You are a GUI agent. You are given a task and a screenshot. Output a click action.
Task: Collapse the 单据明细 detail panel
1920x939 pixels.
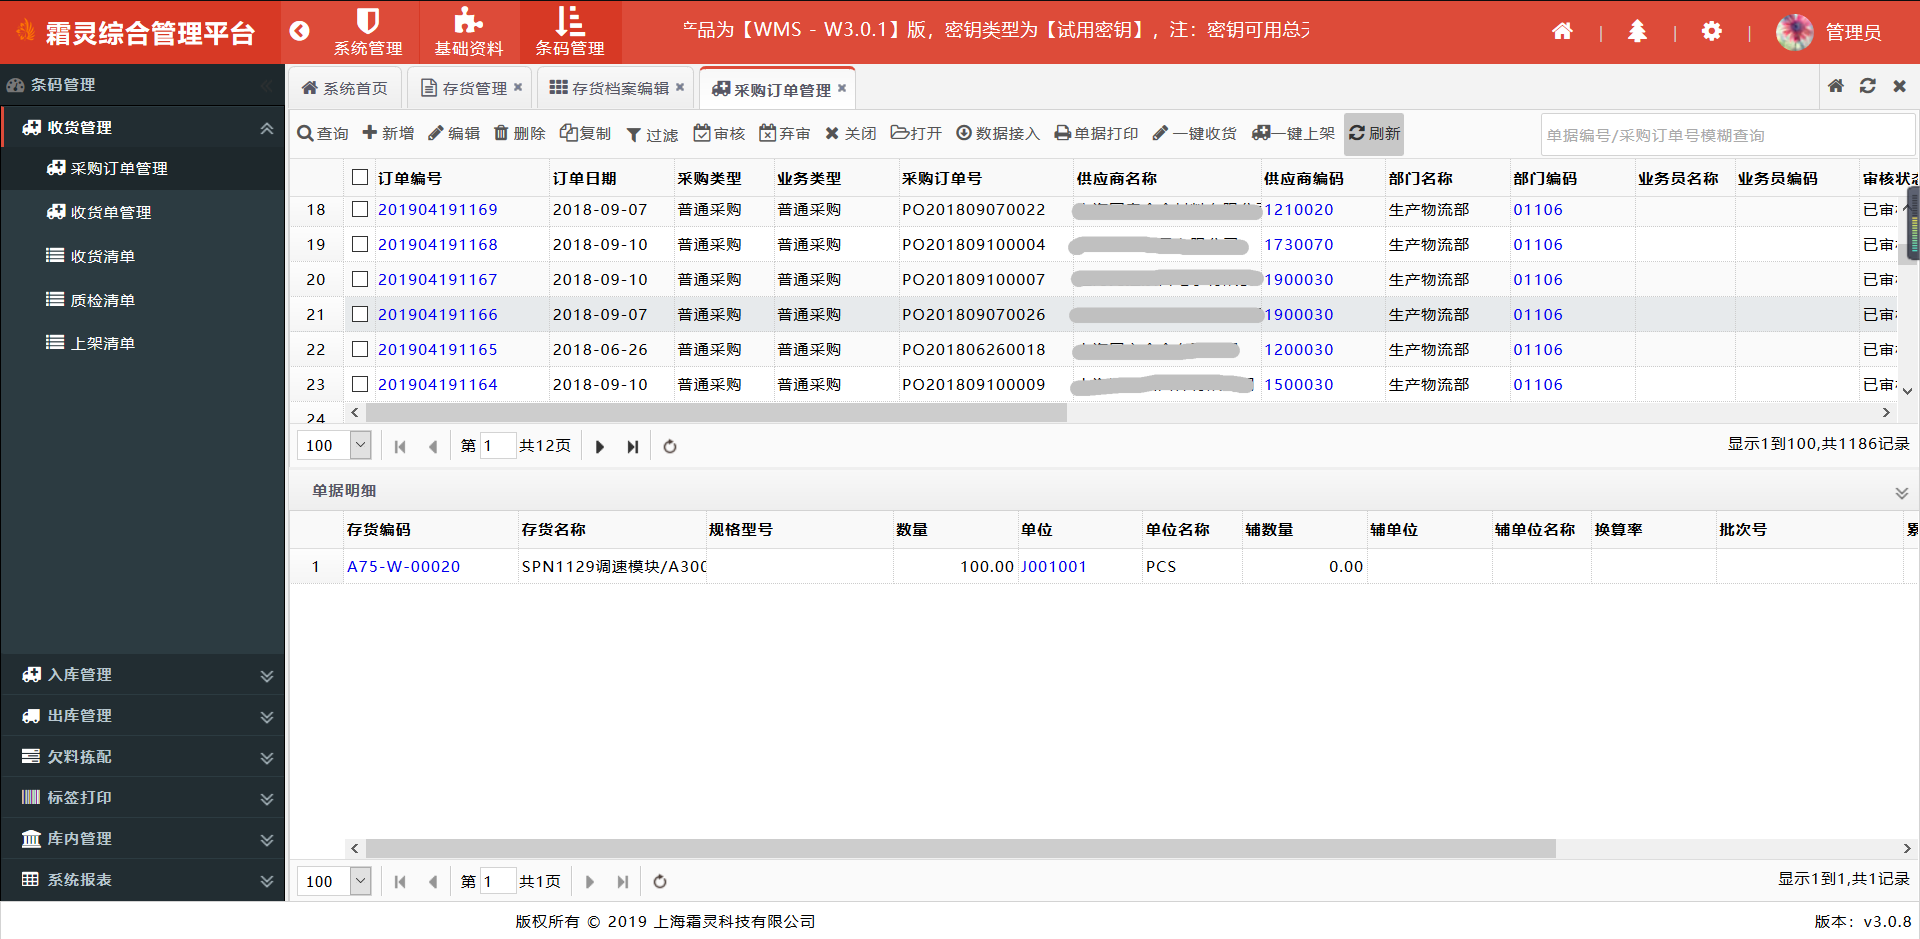1901,492
